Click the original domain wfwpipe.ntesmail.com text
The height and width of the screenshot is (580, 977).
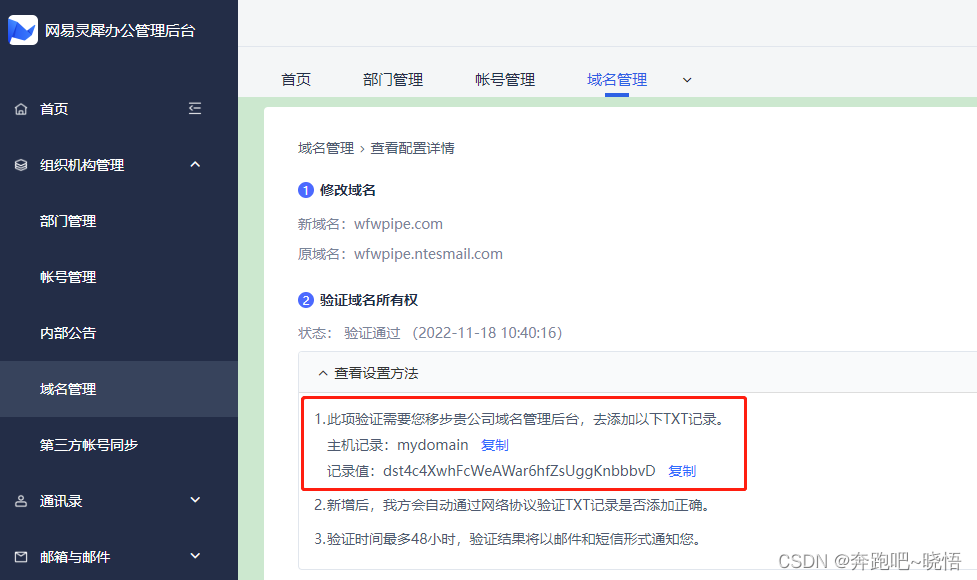pos(428,254)
